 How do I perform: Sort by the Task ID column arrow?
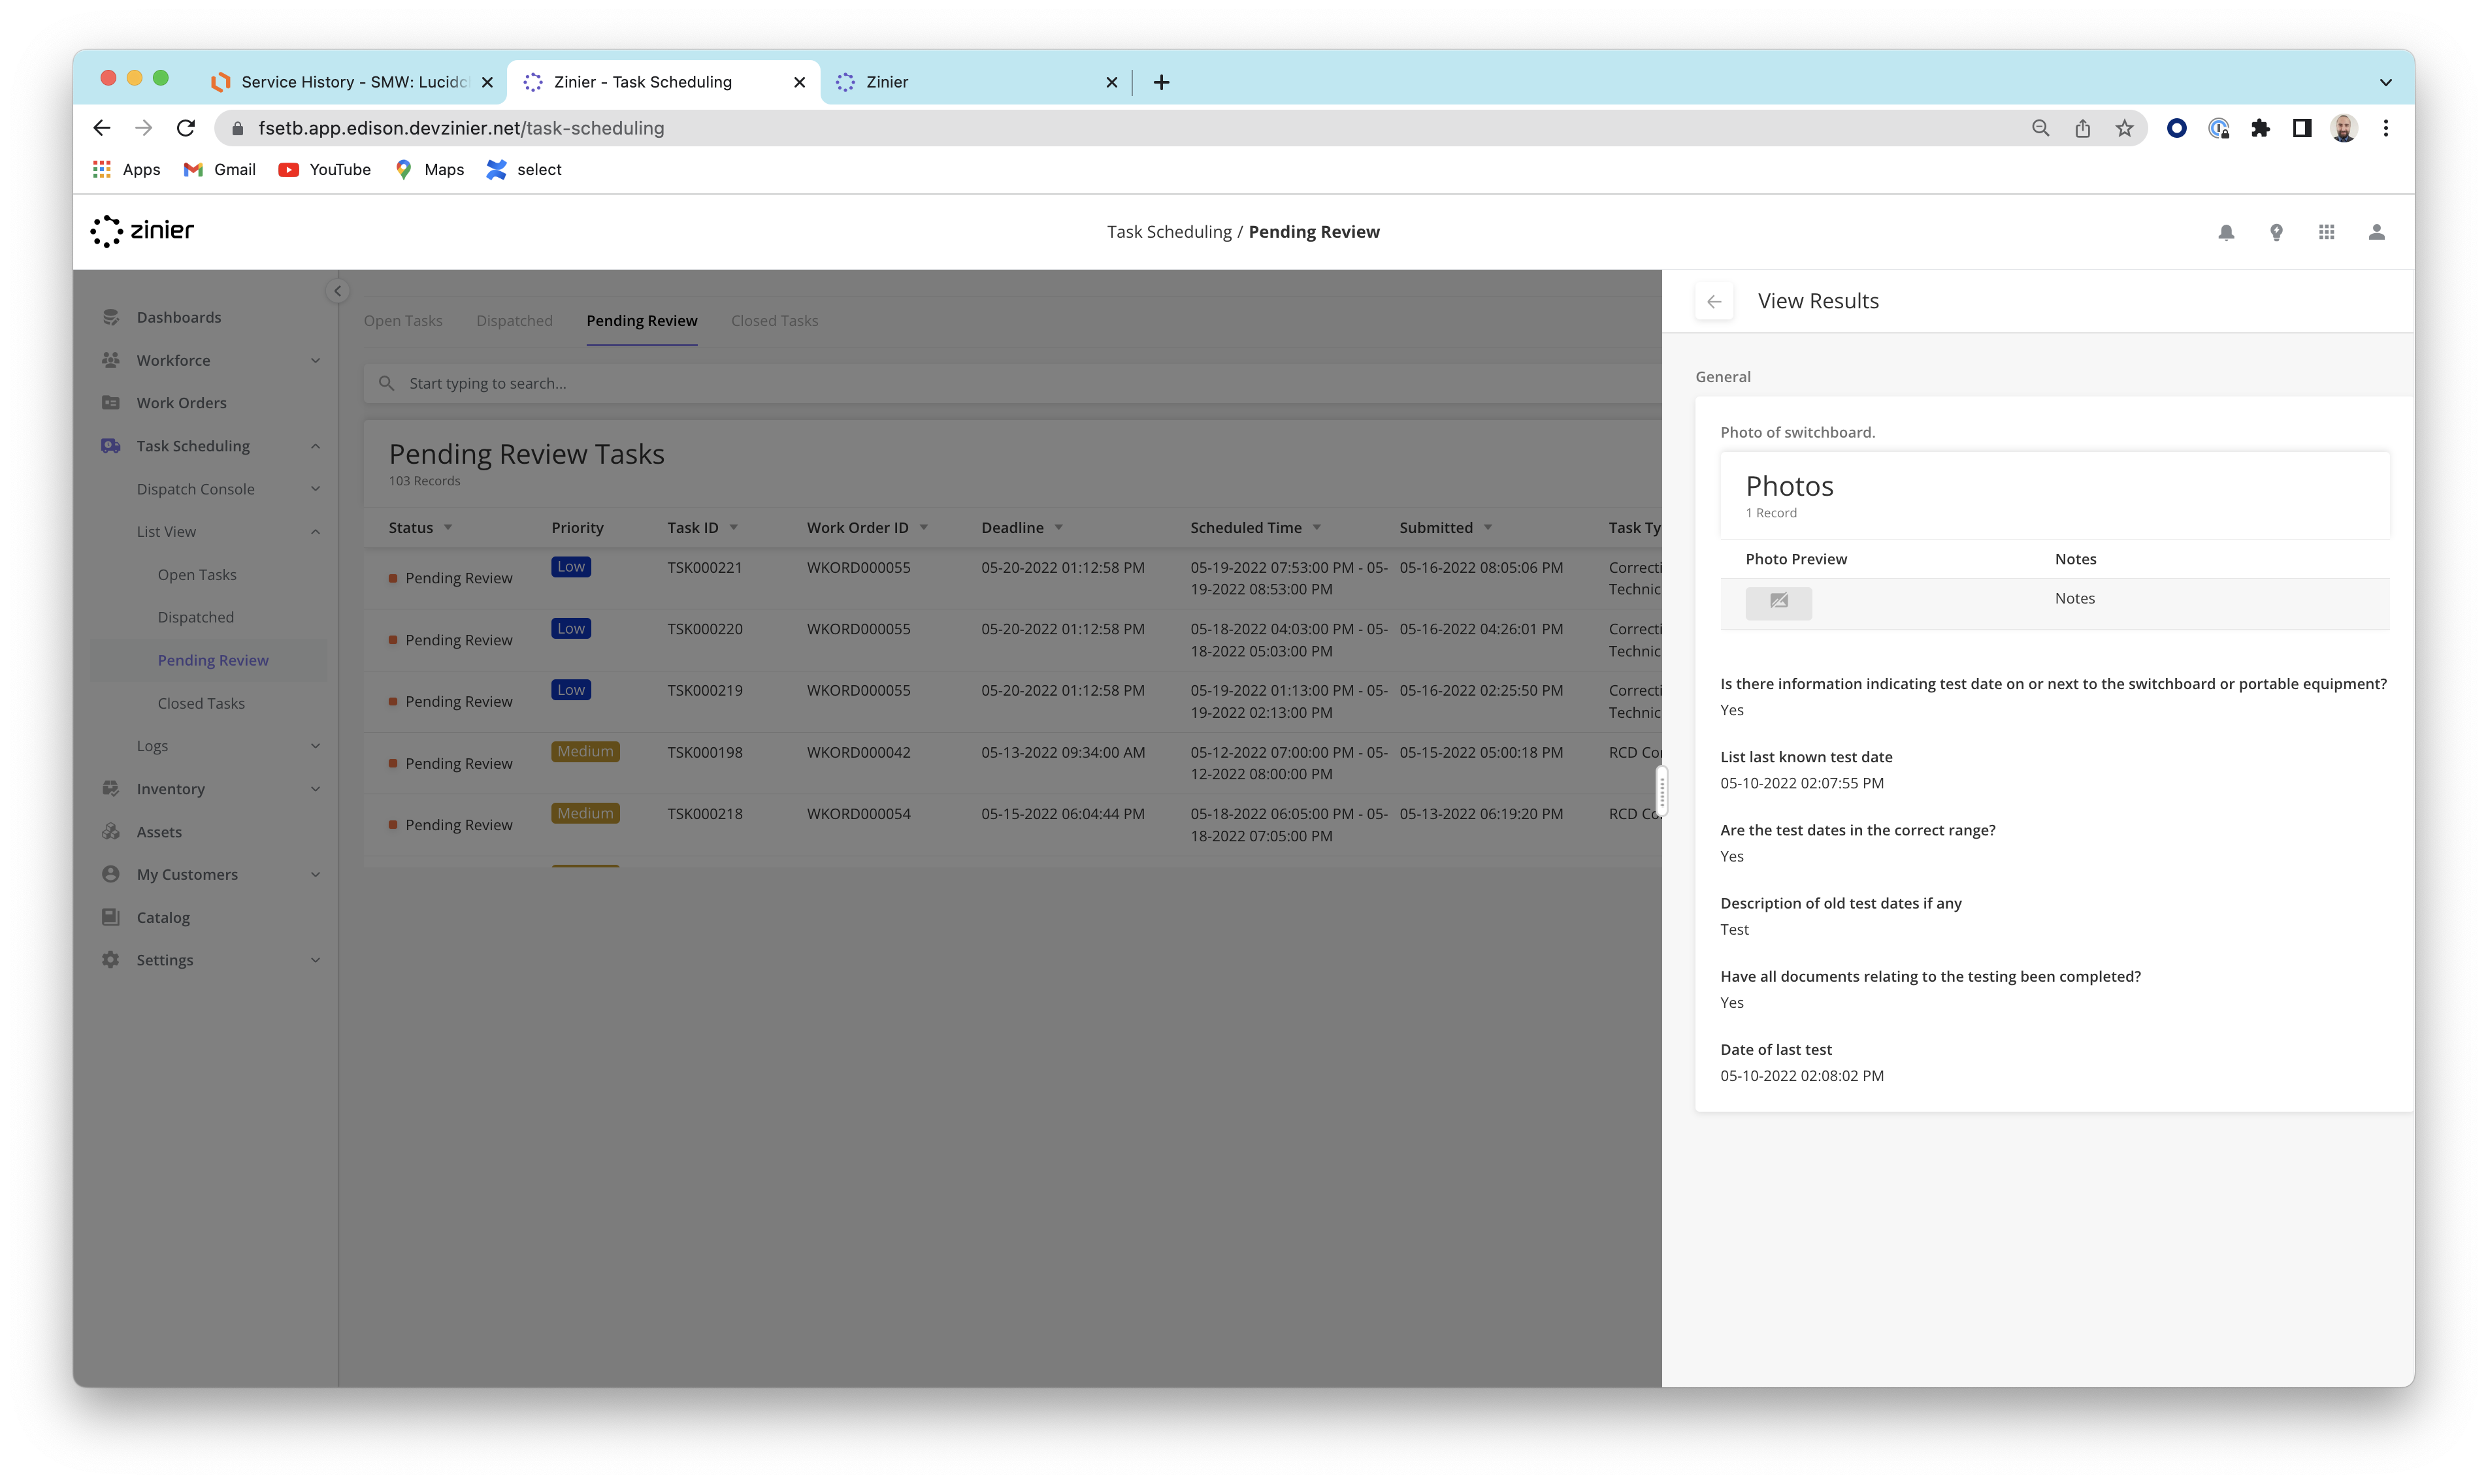click(734, 527)
